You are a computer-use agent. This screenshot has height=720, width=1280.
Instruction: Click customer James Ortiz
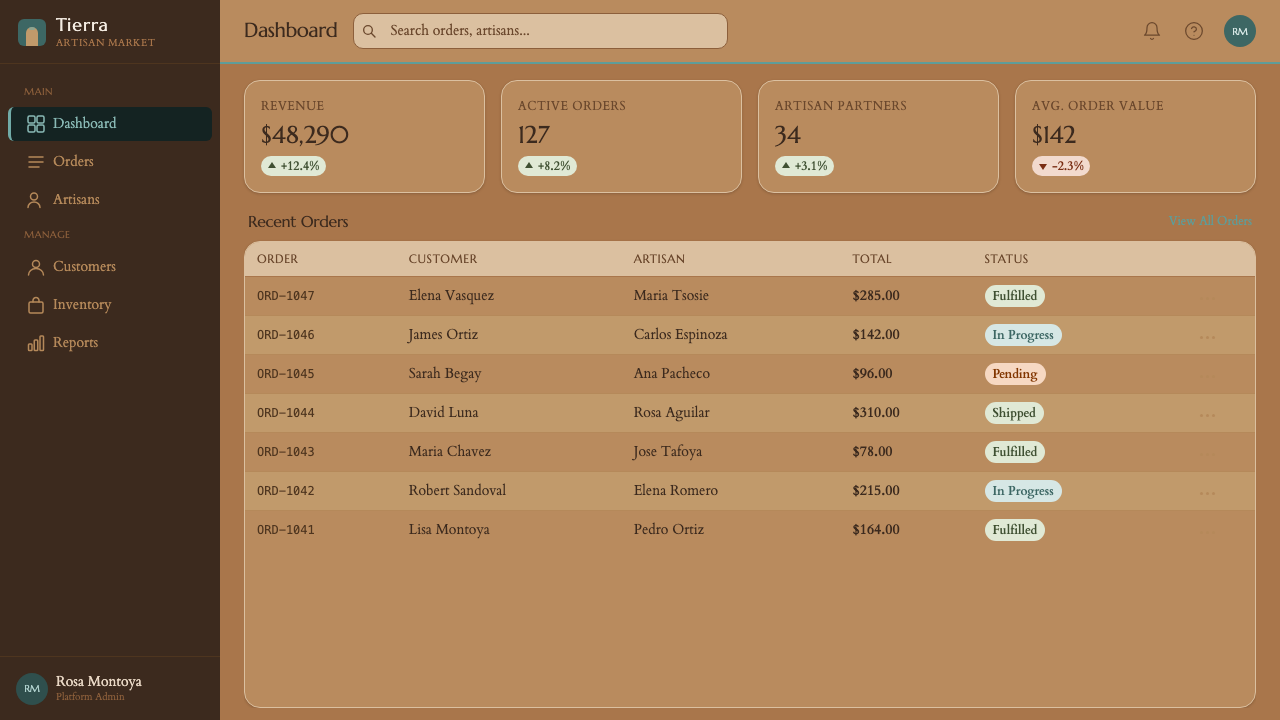443,335
